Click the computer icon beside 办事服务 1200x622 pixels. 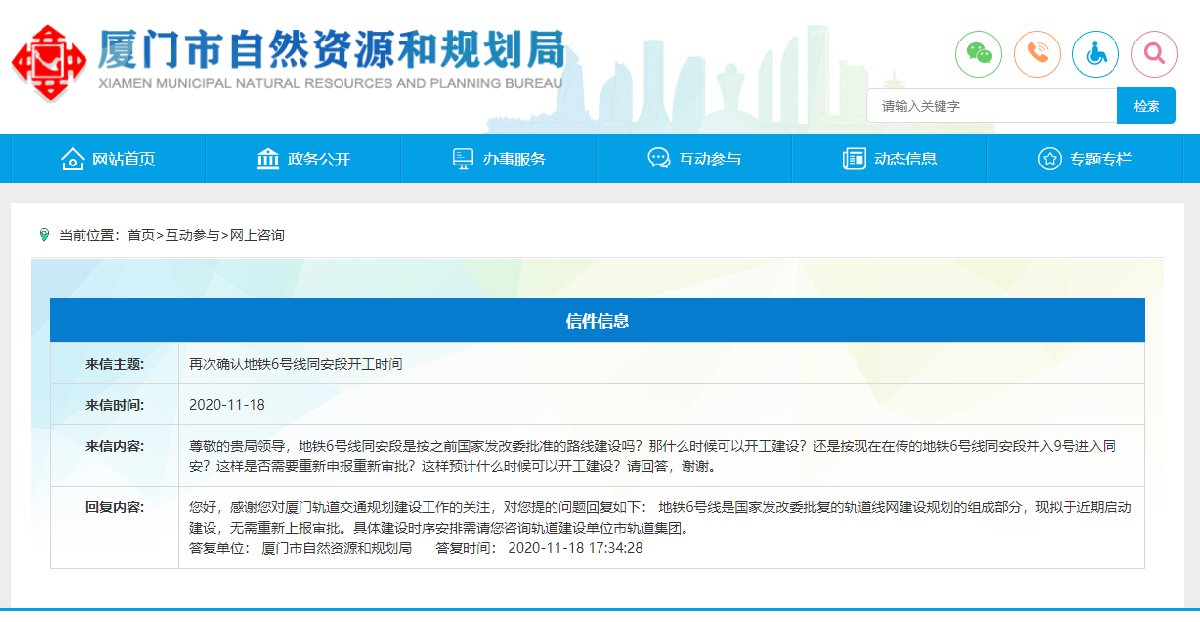[x=463, y=158]
